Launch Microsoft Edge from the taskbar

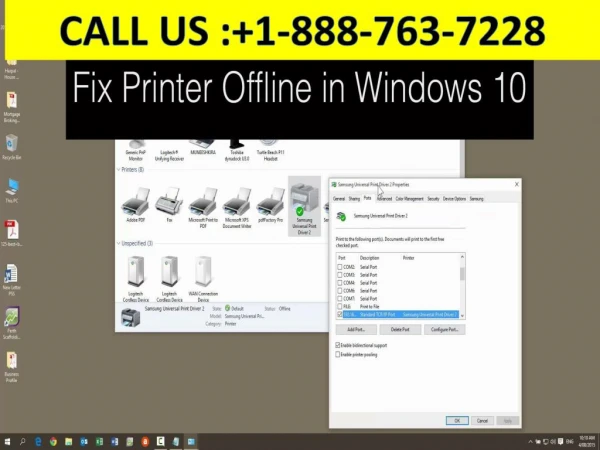click(38, 442)
